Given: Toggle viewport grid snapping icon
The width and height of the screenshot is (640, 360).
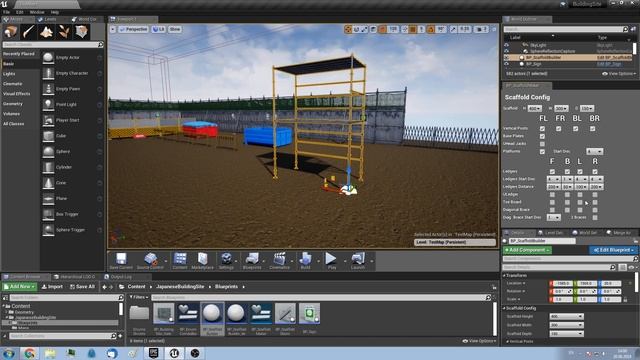Looking at the screenshot, I should (383, 29).
